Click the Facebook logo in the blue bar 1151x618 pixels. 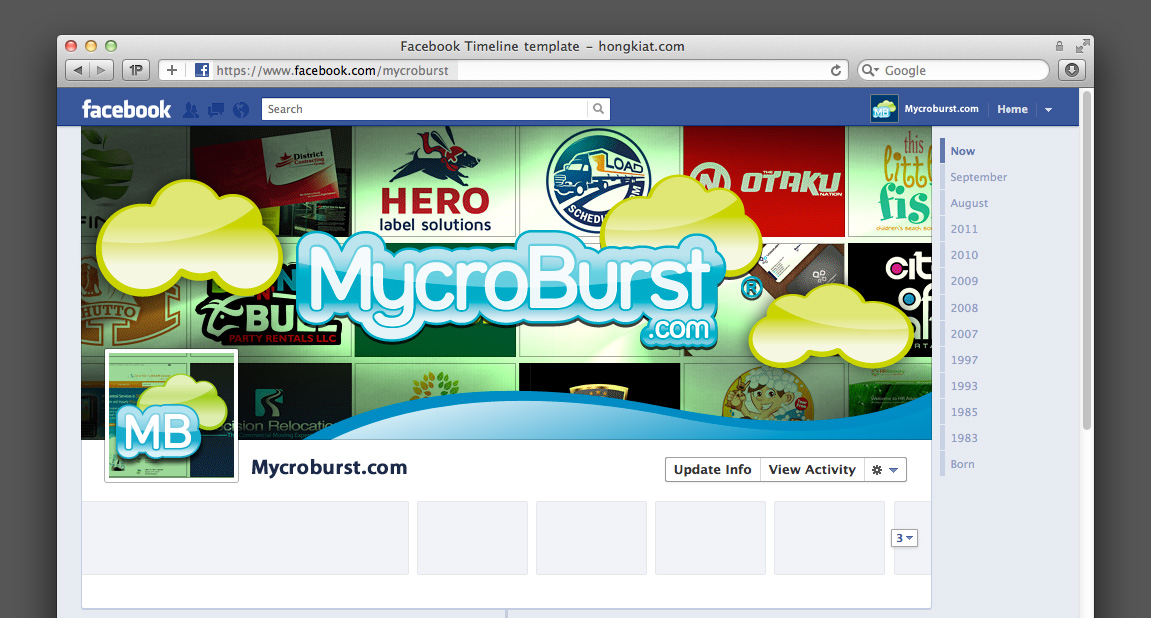[x=126, y=109]
